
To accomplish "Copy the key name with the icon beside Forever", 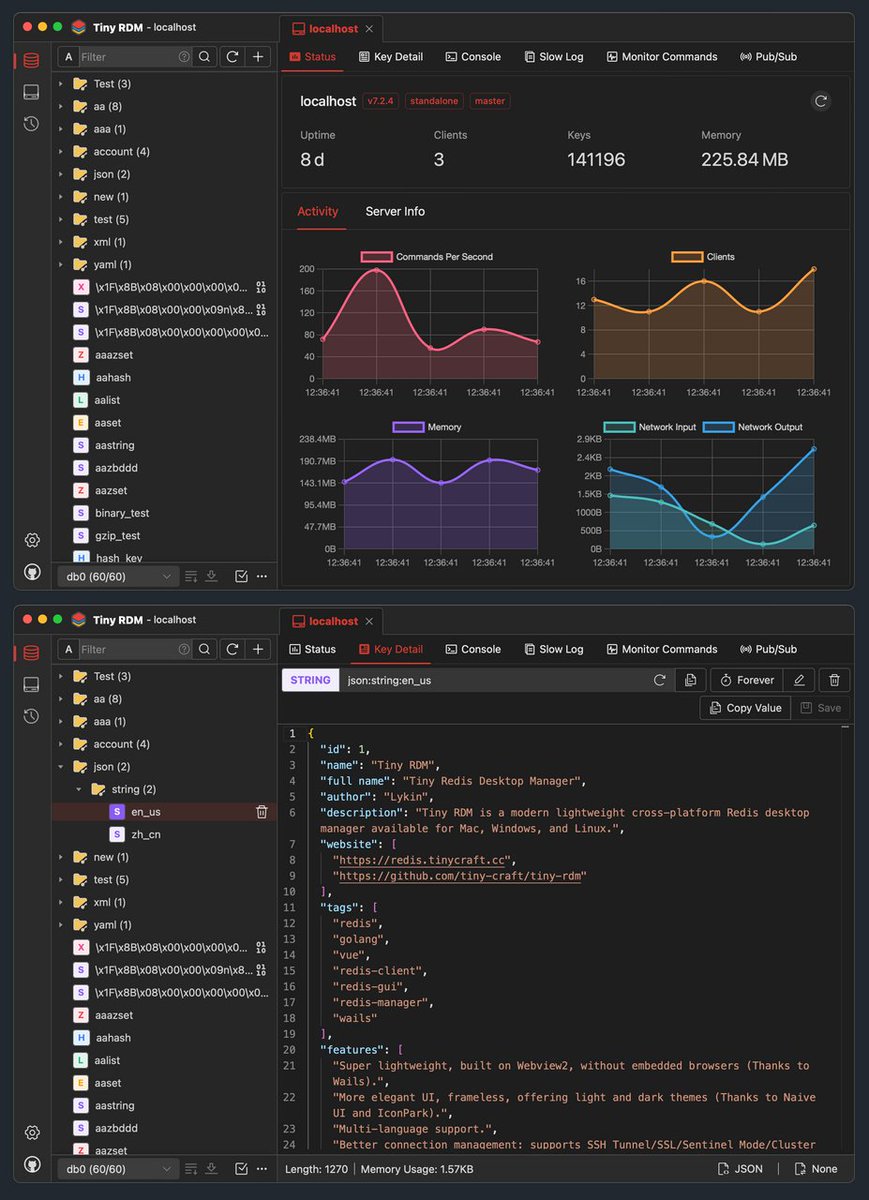I will point(691,680).
